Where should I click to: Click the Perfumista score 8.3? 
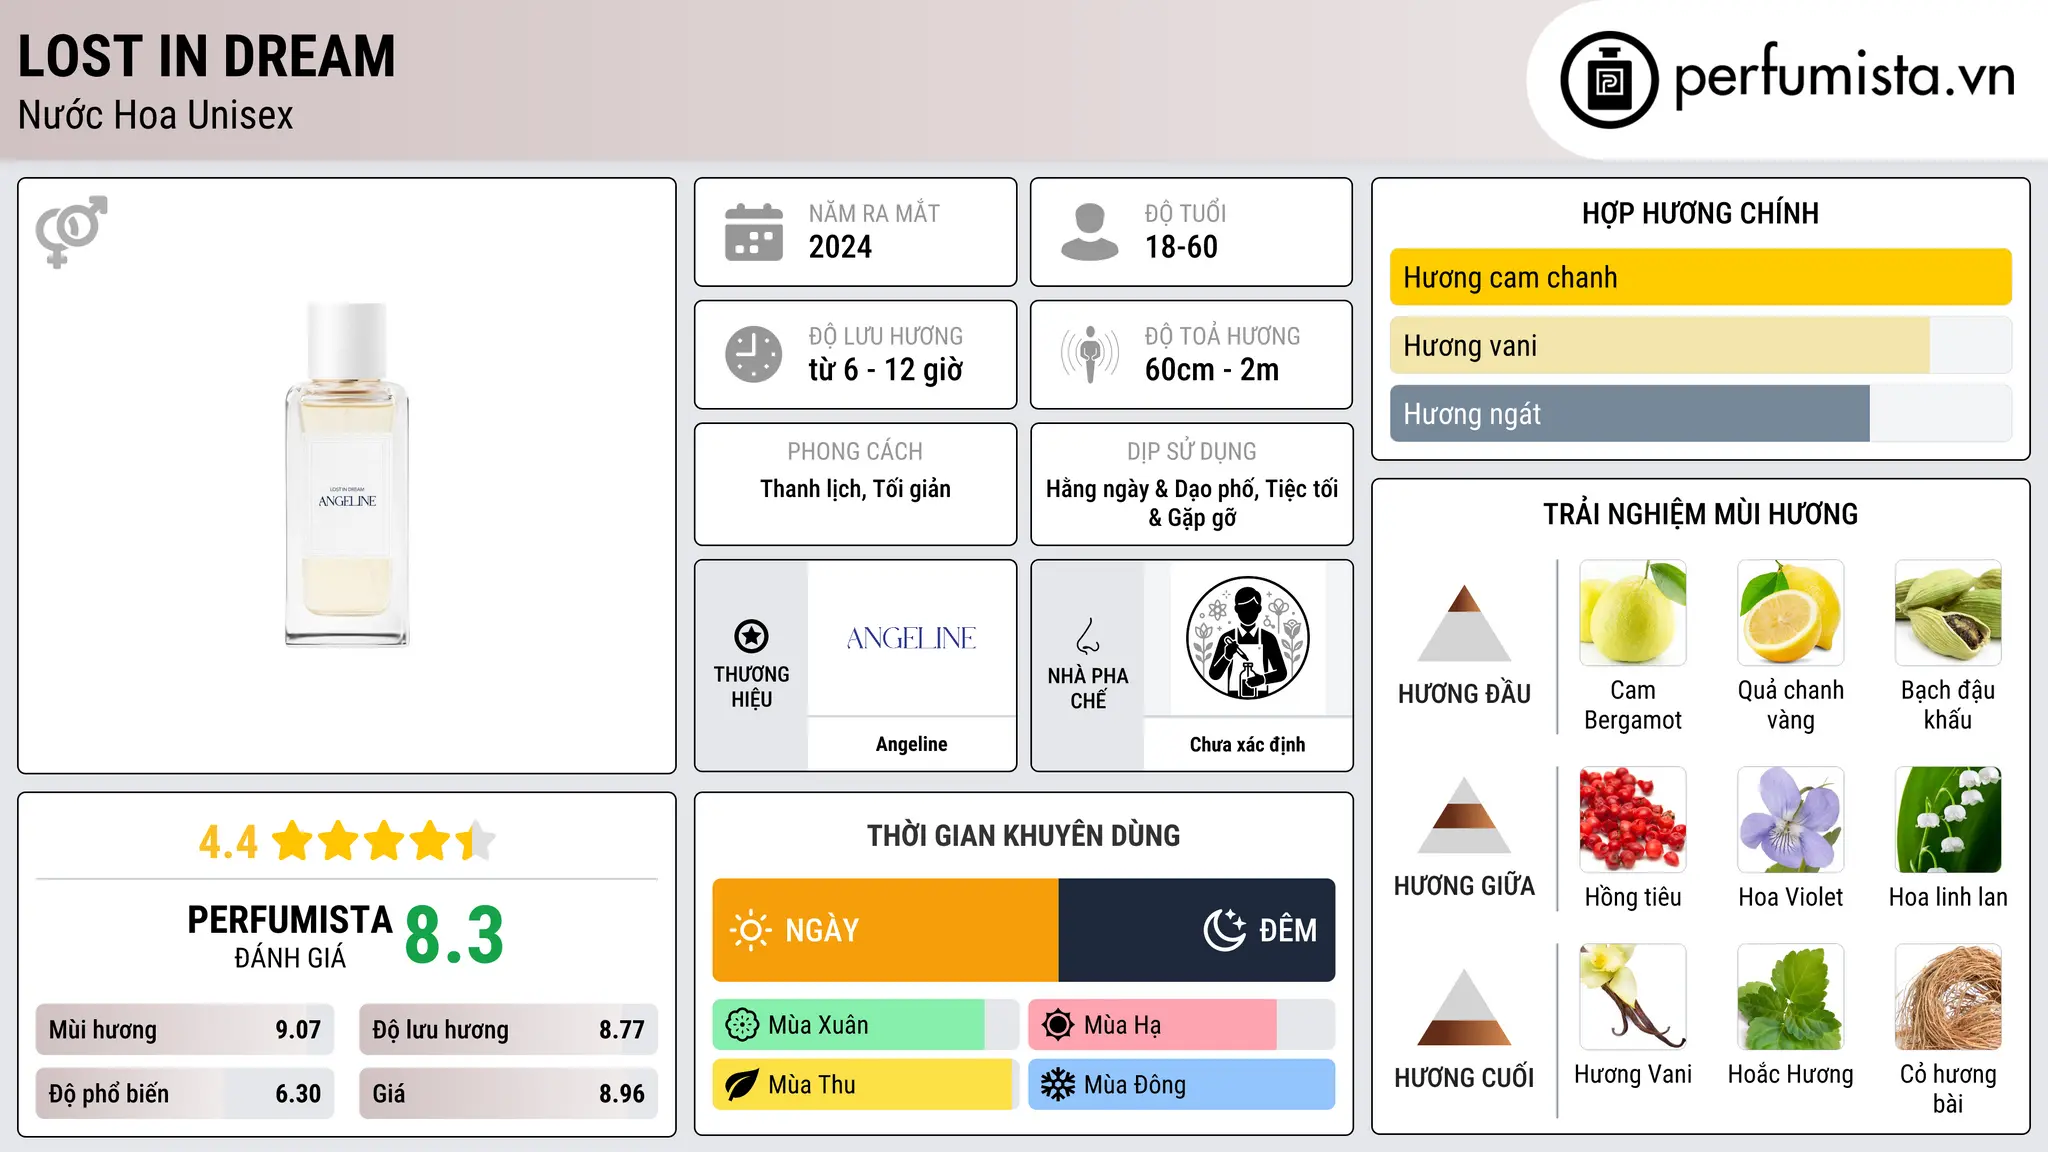pyautogui.click(x=454, y=935)
